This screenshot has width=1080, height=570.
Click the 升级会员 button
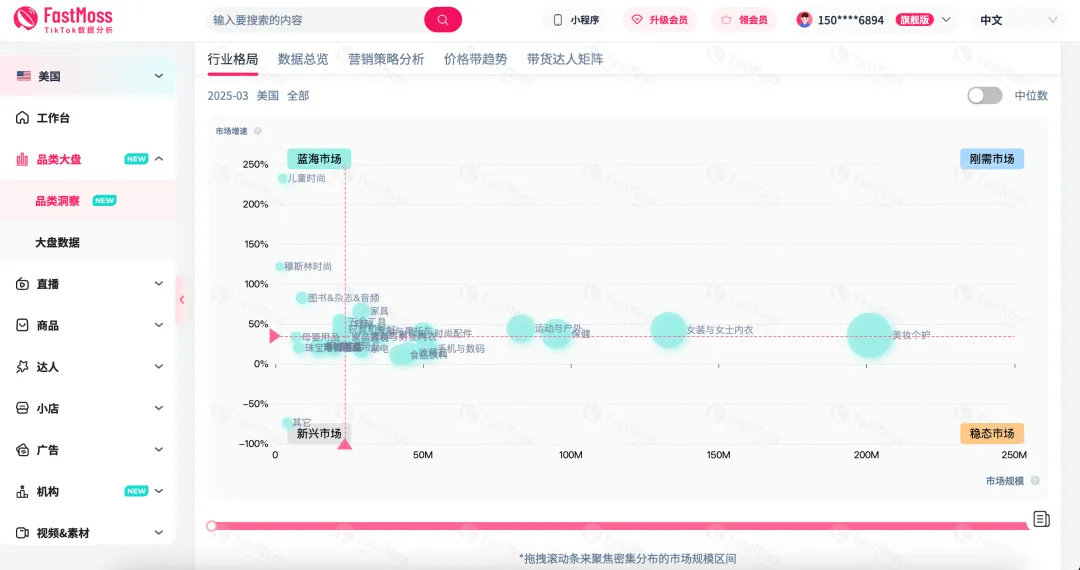coord(660,20)
